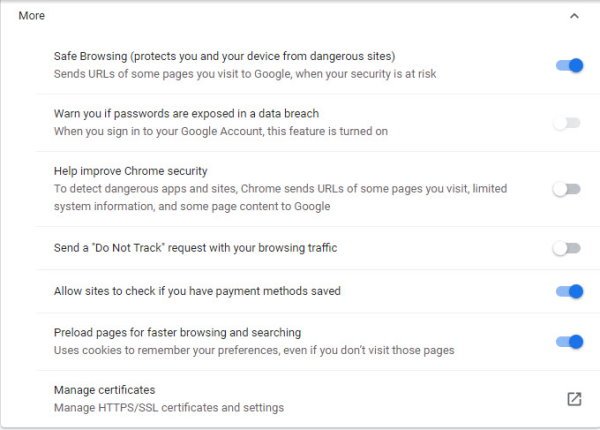The image size is (600, 430).
Task: Click the 'Sends URLs of some pages' description
Action: coord(245,74)
